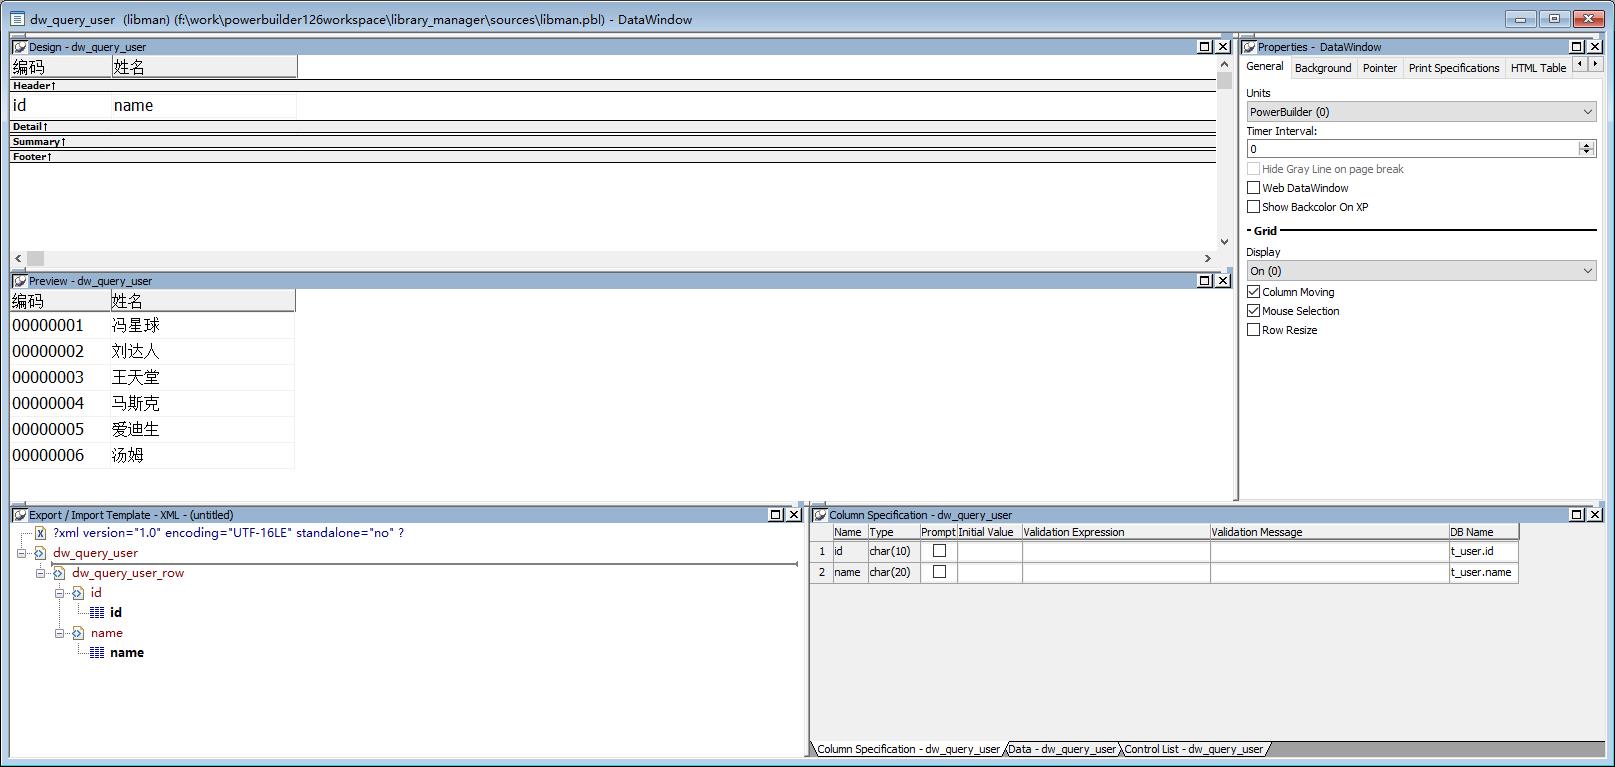Click the bold id column control icon

pos(97,613)
